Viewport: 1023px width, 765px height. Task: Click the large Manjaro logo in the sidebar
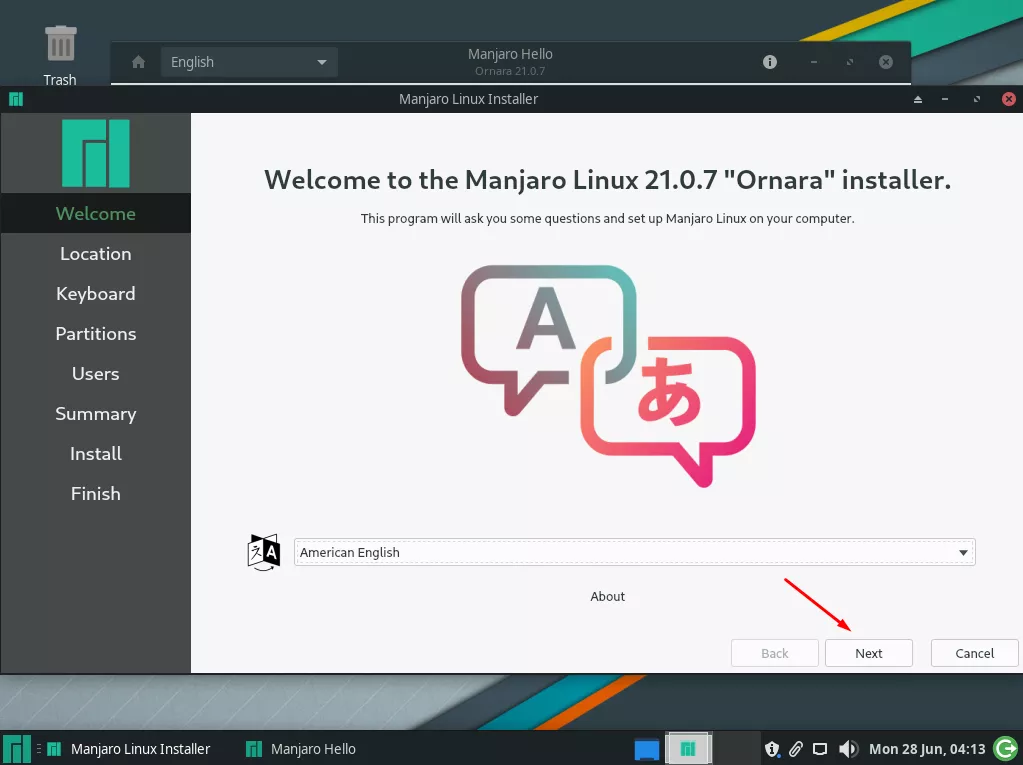(96, 153)
